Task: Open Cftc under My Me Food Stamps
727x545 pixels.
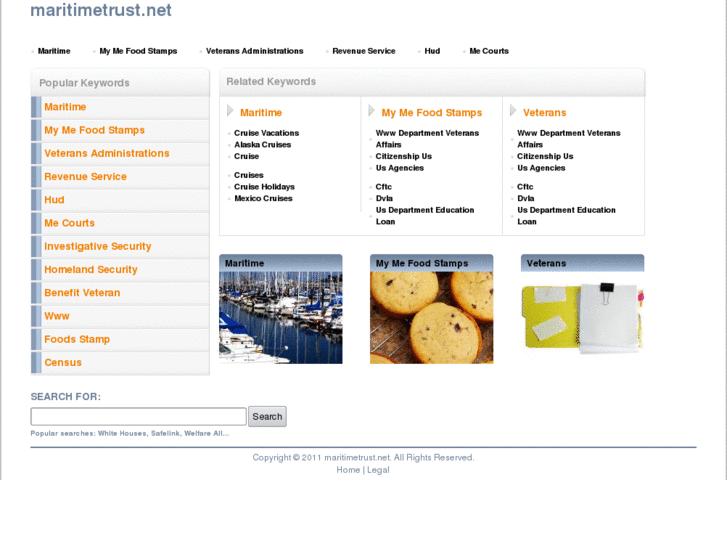Action: [383, 186]
